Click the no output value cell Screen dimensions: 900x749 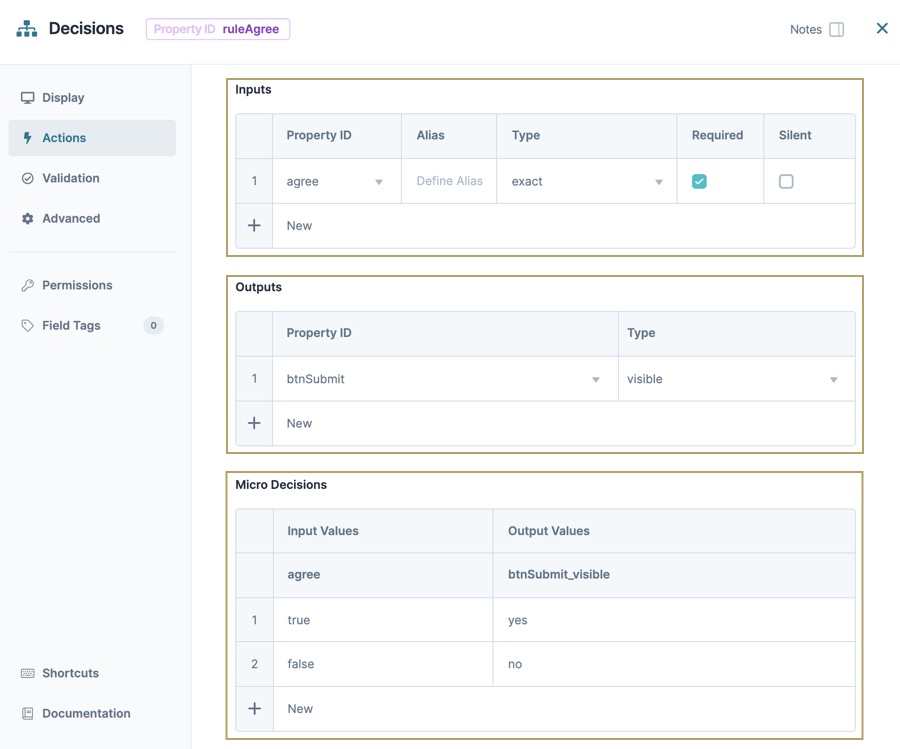[674, 664]
